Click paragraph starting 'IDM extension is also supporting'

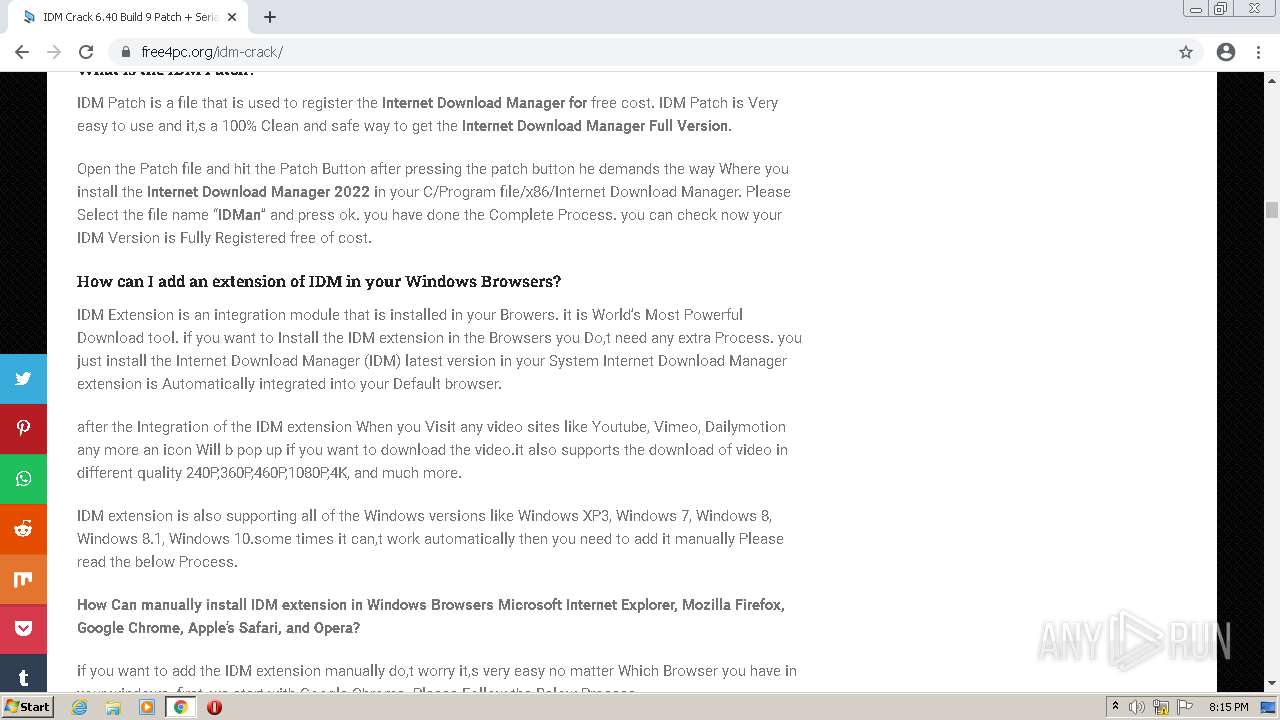[430, 539]
